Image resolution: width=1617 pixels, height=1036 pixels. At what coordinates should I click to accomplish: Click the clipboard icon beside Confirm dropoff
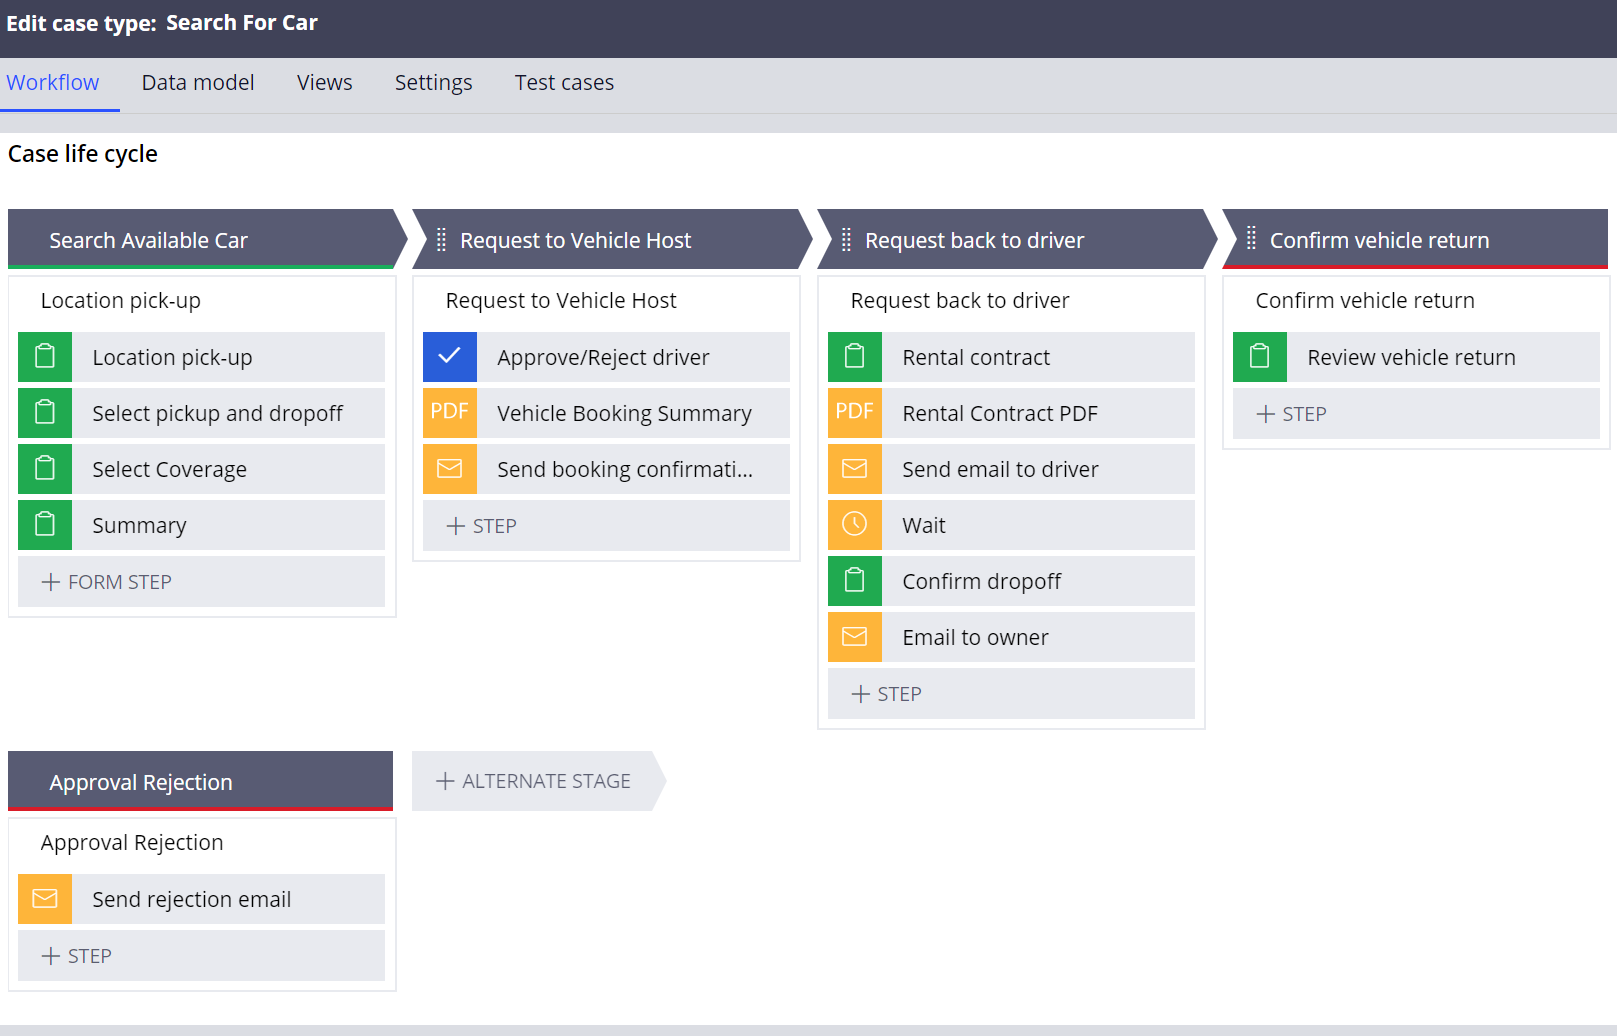855,581
